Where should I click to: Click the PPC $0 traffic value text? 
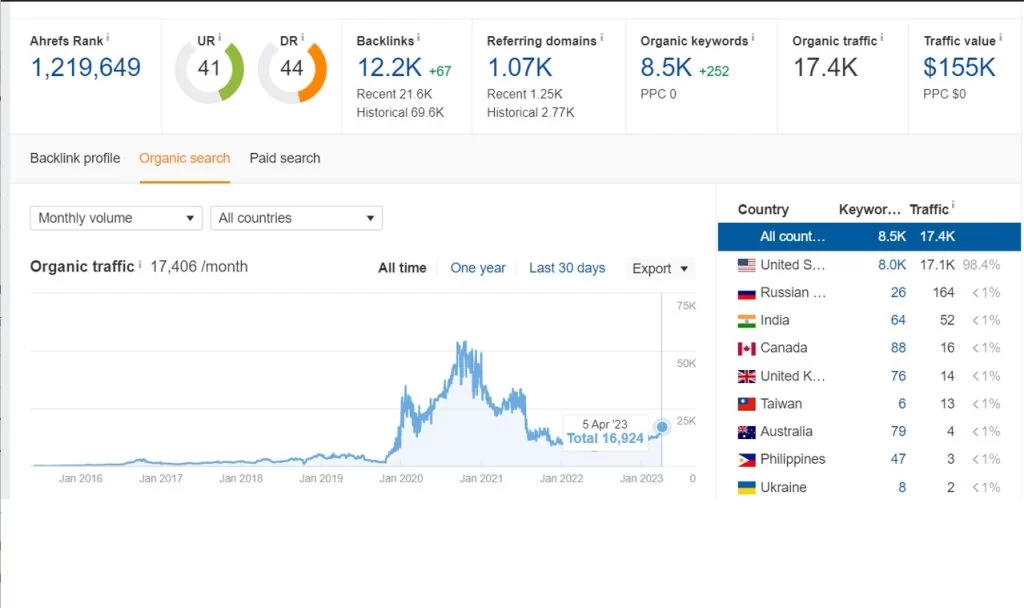944,94
